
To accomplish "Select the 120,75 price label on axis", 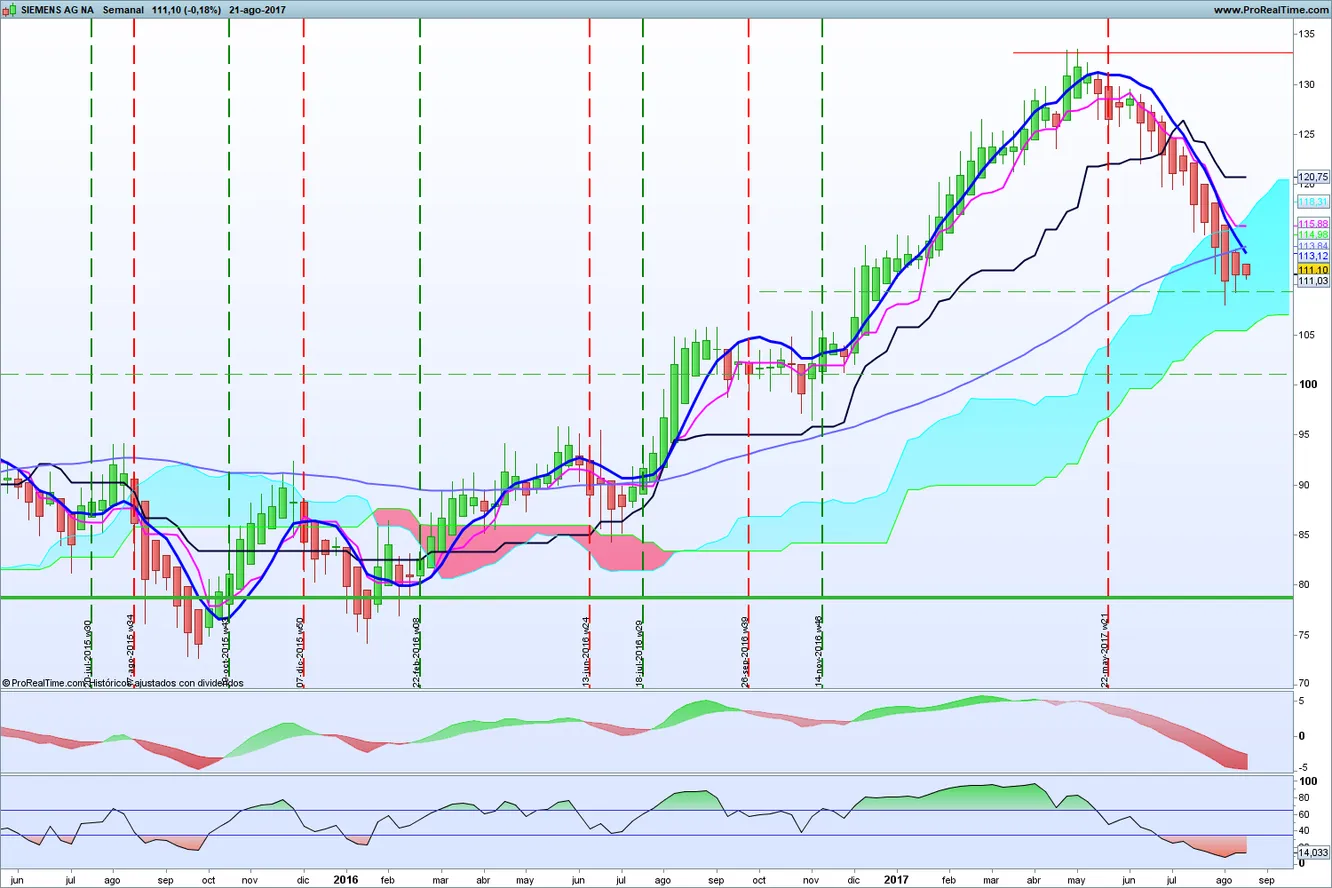I will coord(1311,177).
